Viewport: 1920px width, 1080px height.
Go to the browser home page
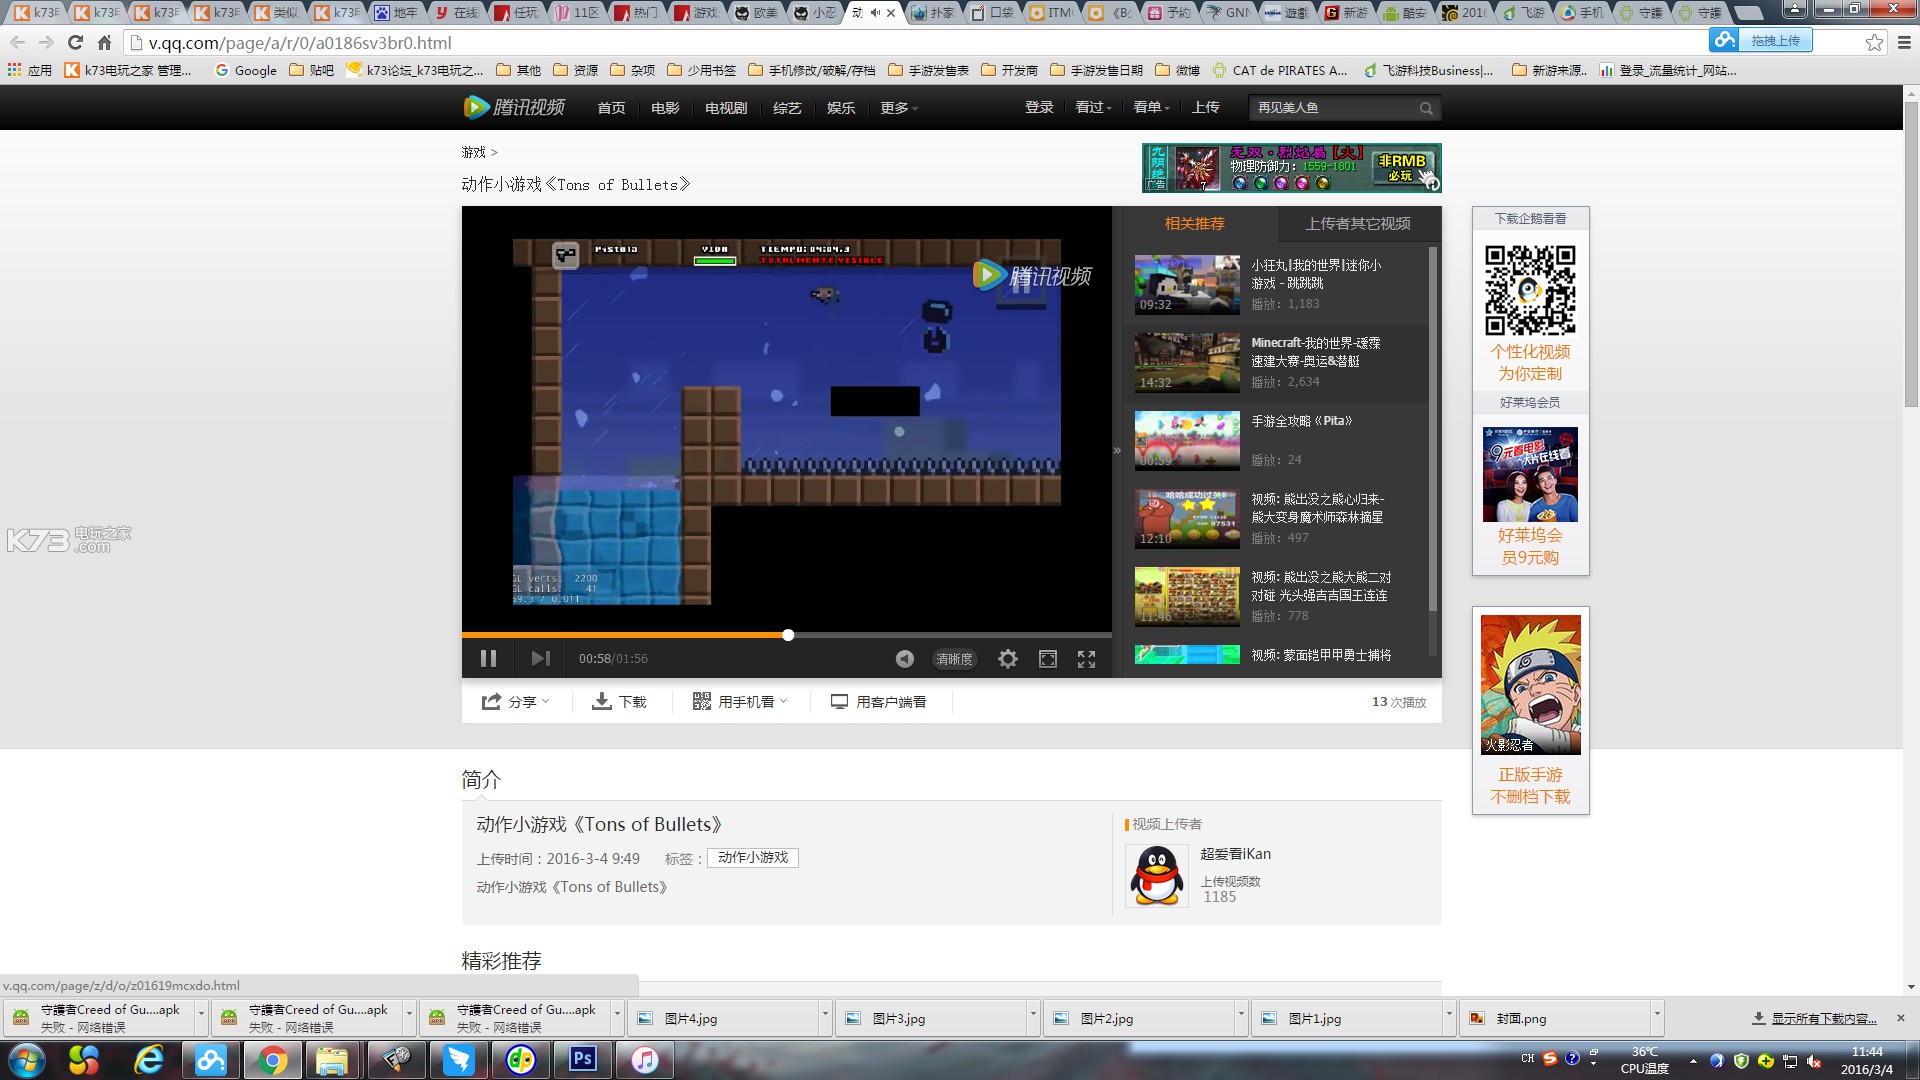[104, 43]
